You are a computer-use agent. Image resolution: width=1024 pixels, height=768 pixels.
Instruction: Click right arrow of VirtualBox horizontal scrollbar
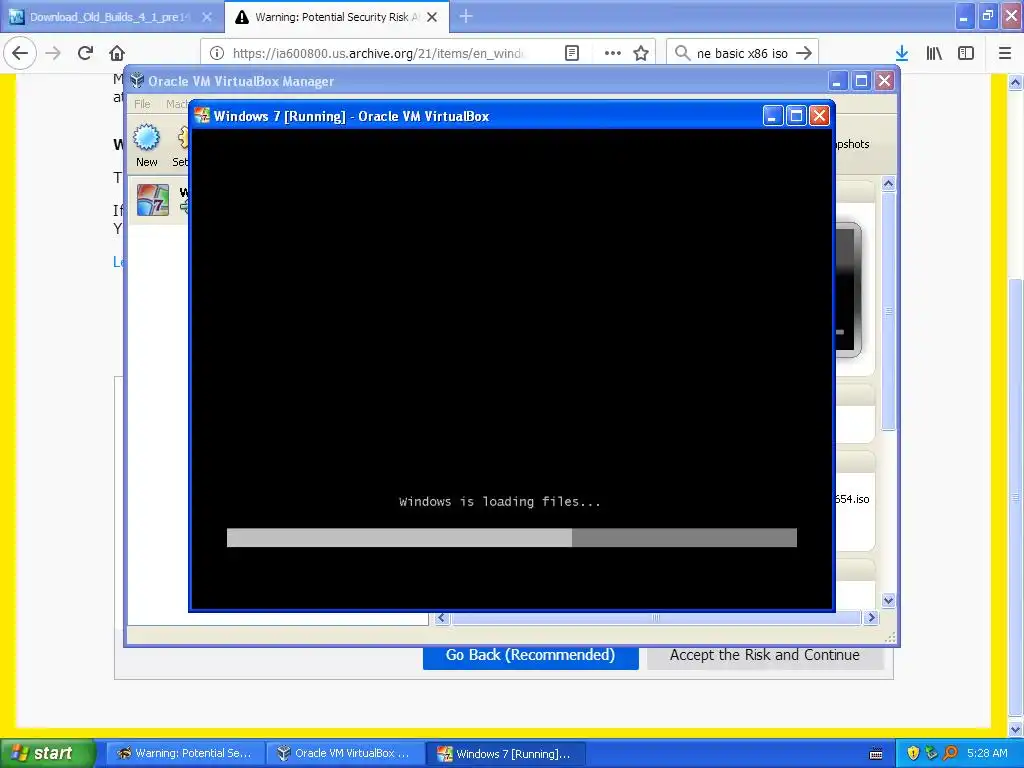[871, 618]
